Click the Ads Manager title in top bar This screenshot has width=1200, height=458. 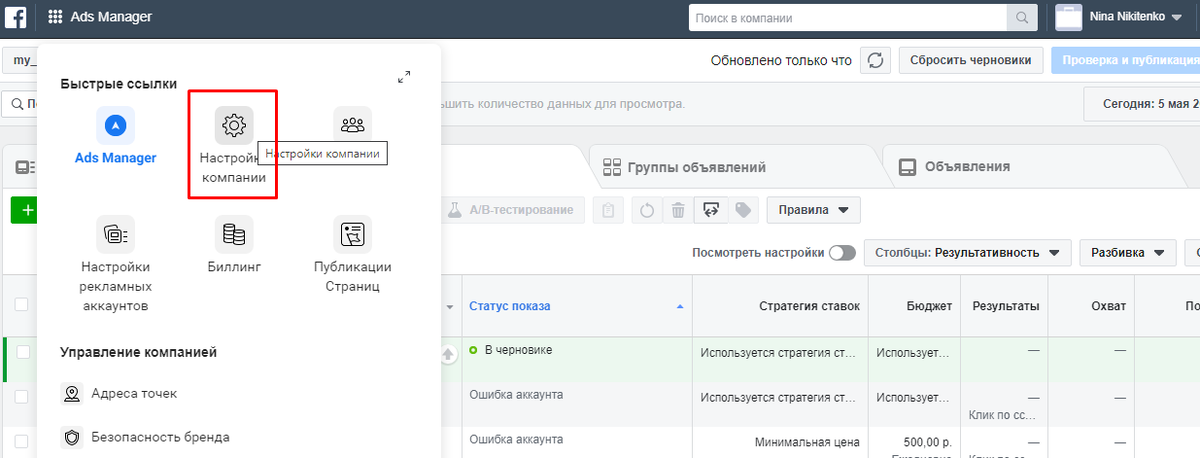pos(110,17)
